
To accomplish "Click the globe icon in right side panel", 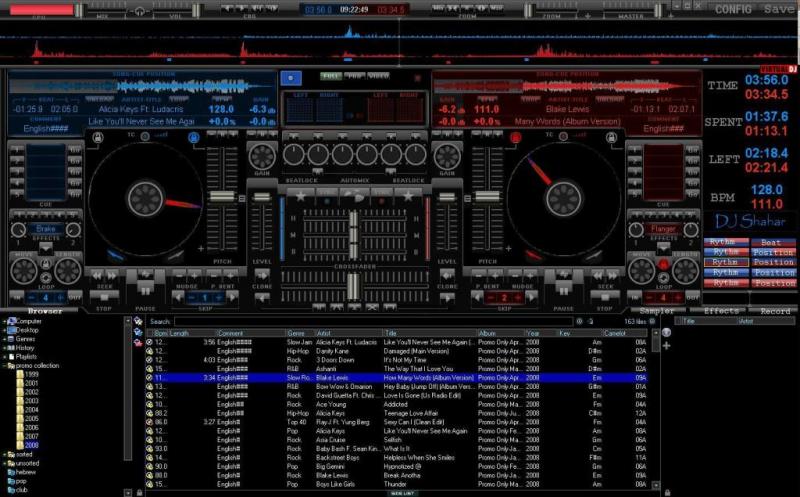I will click(x=666, y=333).
